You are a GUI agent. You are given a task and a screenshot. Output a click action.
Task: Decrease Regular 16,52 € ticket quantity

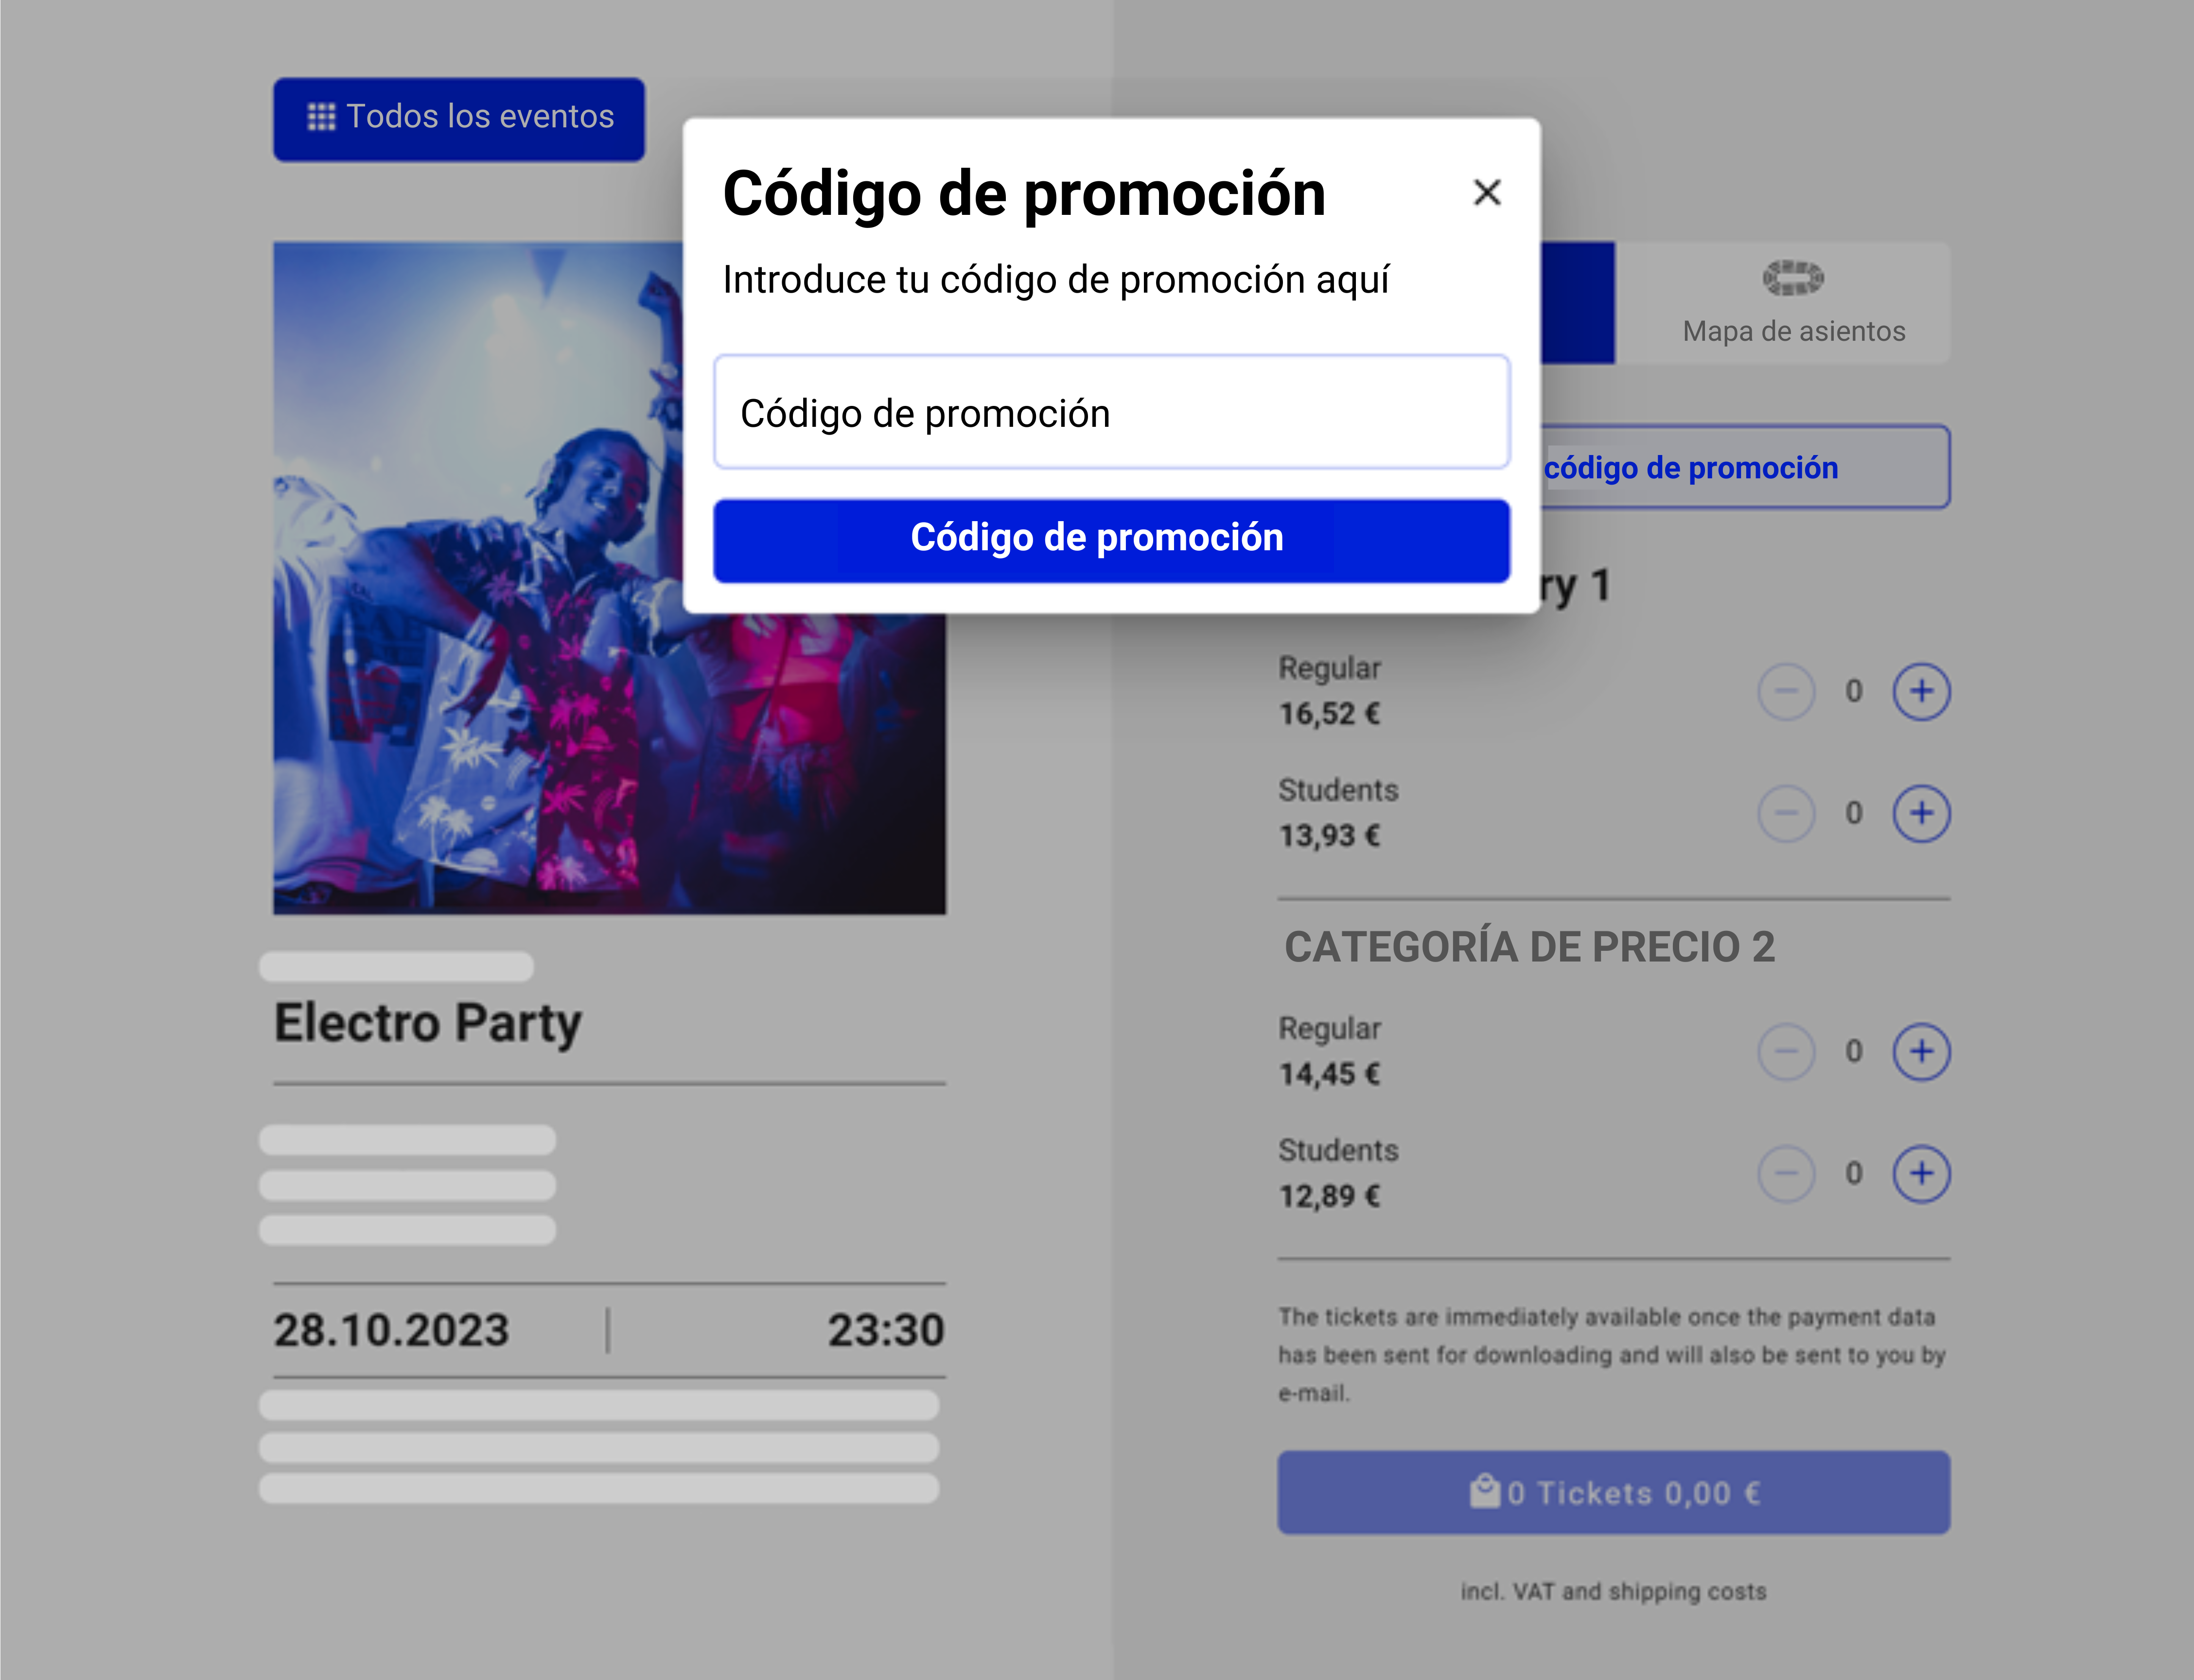point(1786,691)
